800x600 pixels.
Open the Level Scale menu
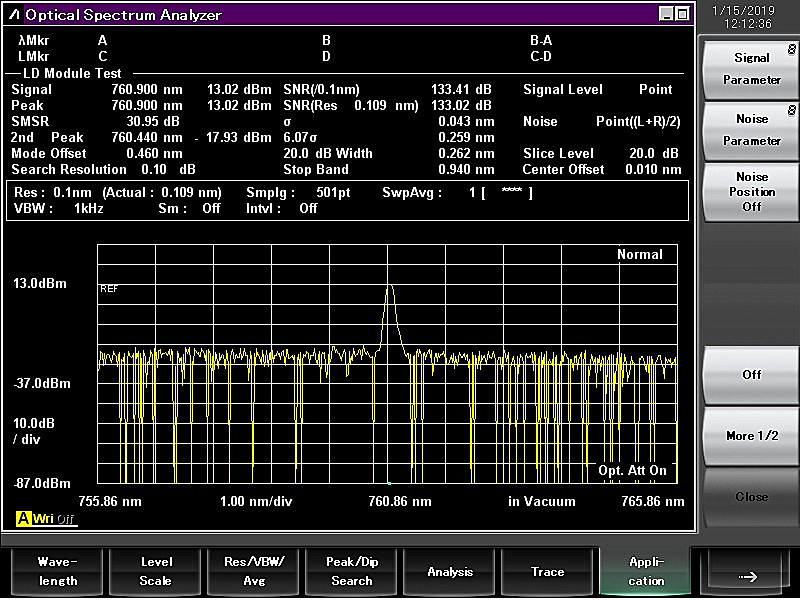coord(155,571)
